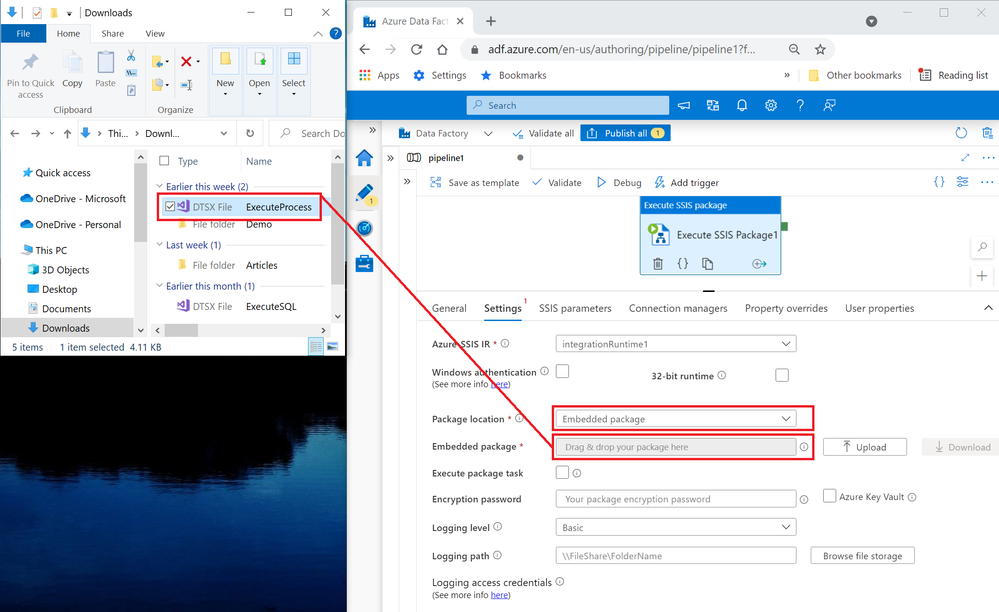Screen dimensions: 999x612
Task: Click Browse file storage button
Action: click(x=862, y=556)
